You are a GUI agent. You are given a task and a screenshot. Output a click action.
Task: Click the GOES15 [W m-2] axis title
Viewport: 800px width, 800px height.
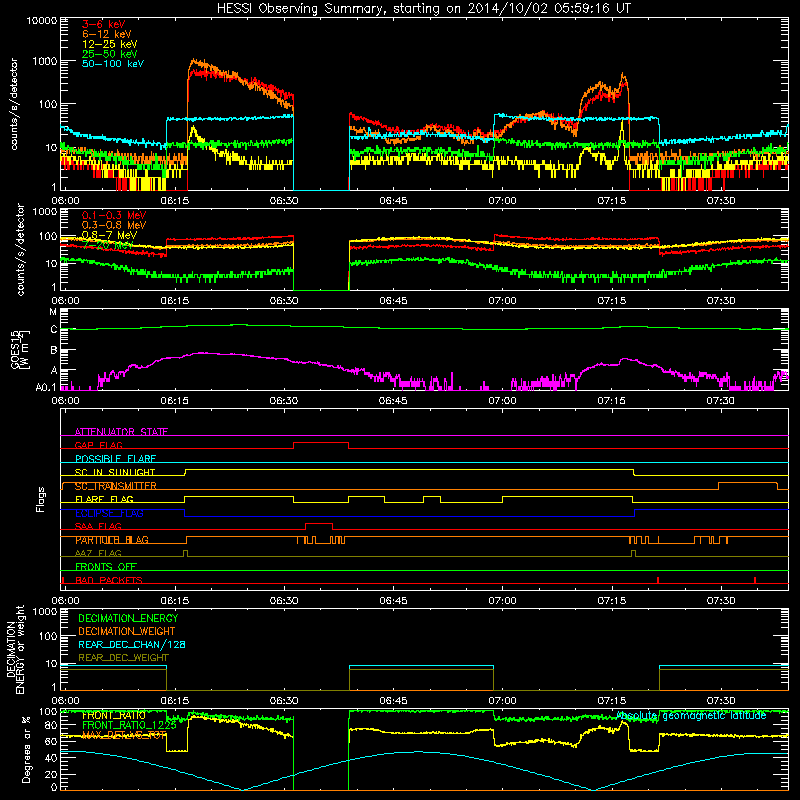[20, 350]
